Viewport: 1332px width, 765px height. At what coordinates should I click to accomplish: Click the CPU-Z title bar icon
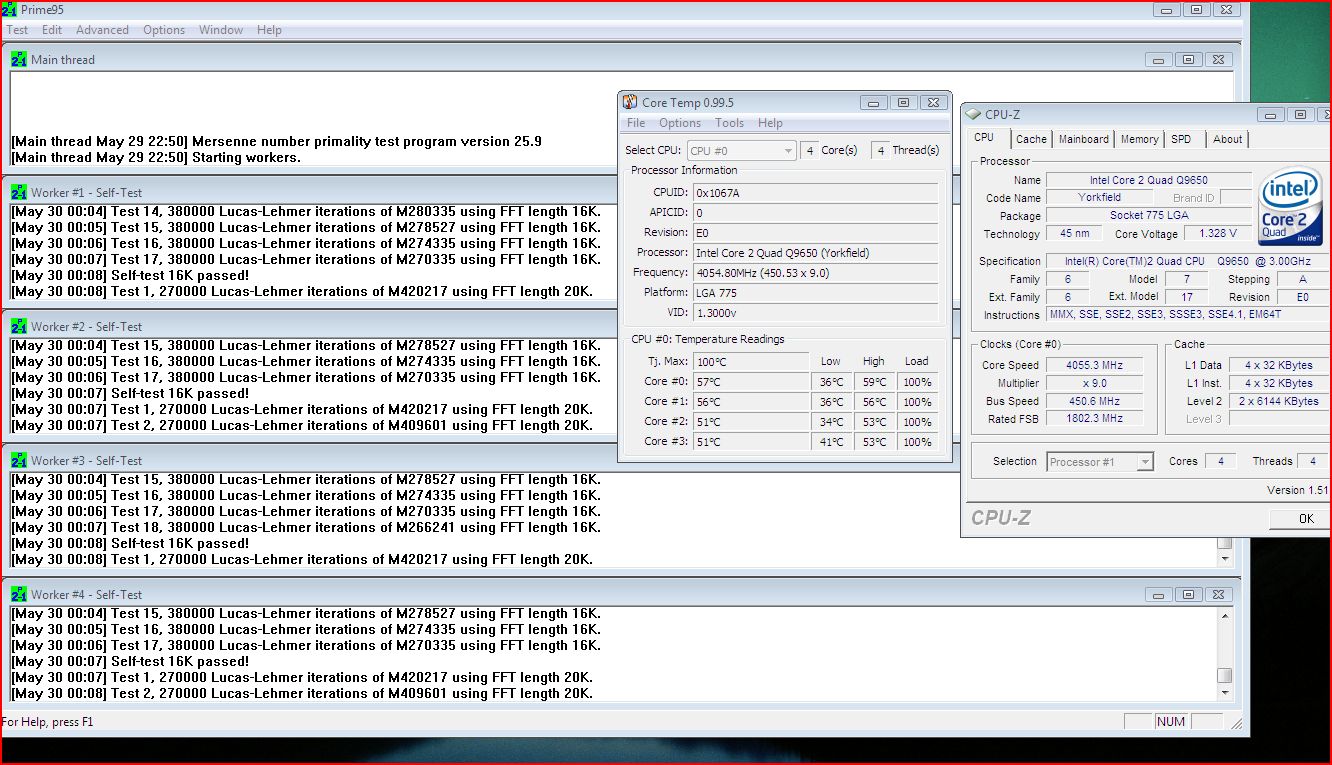pyautogui.click(x=973, y=114)
